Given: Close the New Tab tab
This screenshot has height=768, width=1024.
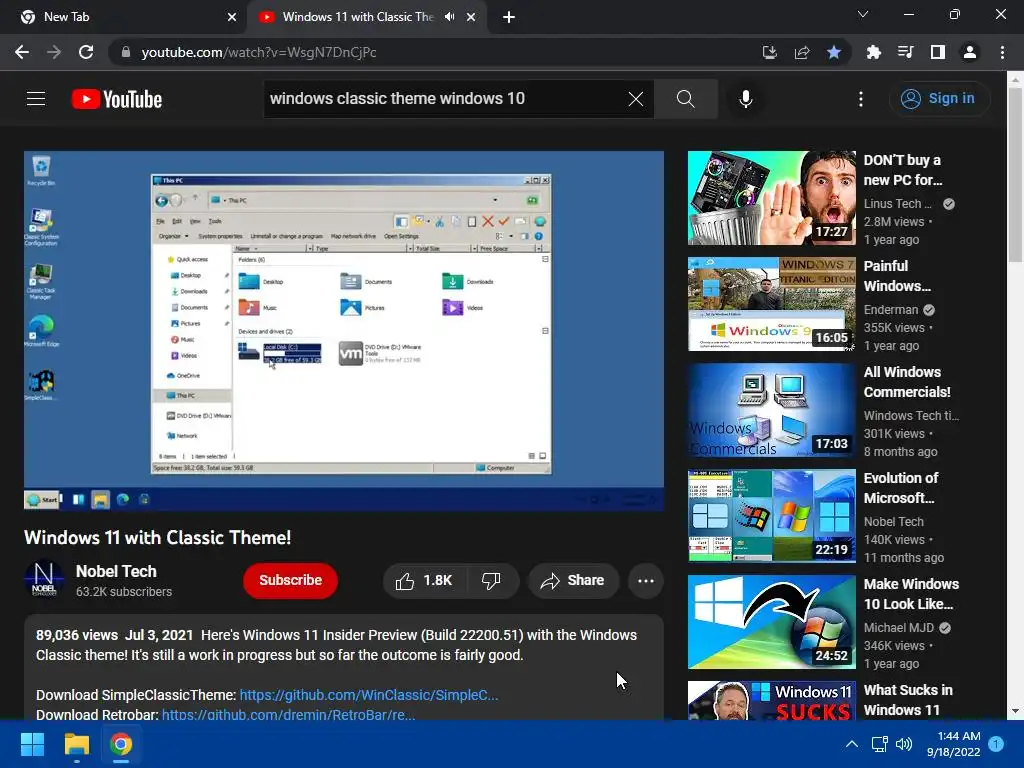Looking at the screenshot, I should coord(232,17).
